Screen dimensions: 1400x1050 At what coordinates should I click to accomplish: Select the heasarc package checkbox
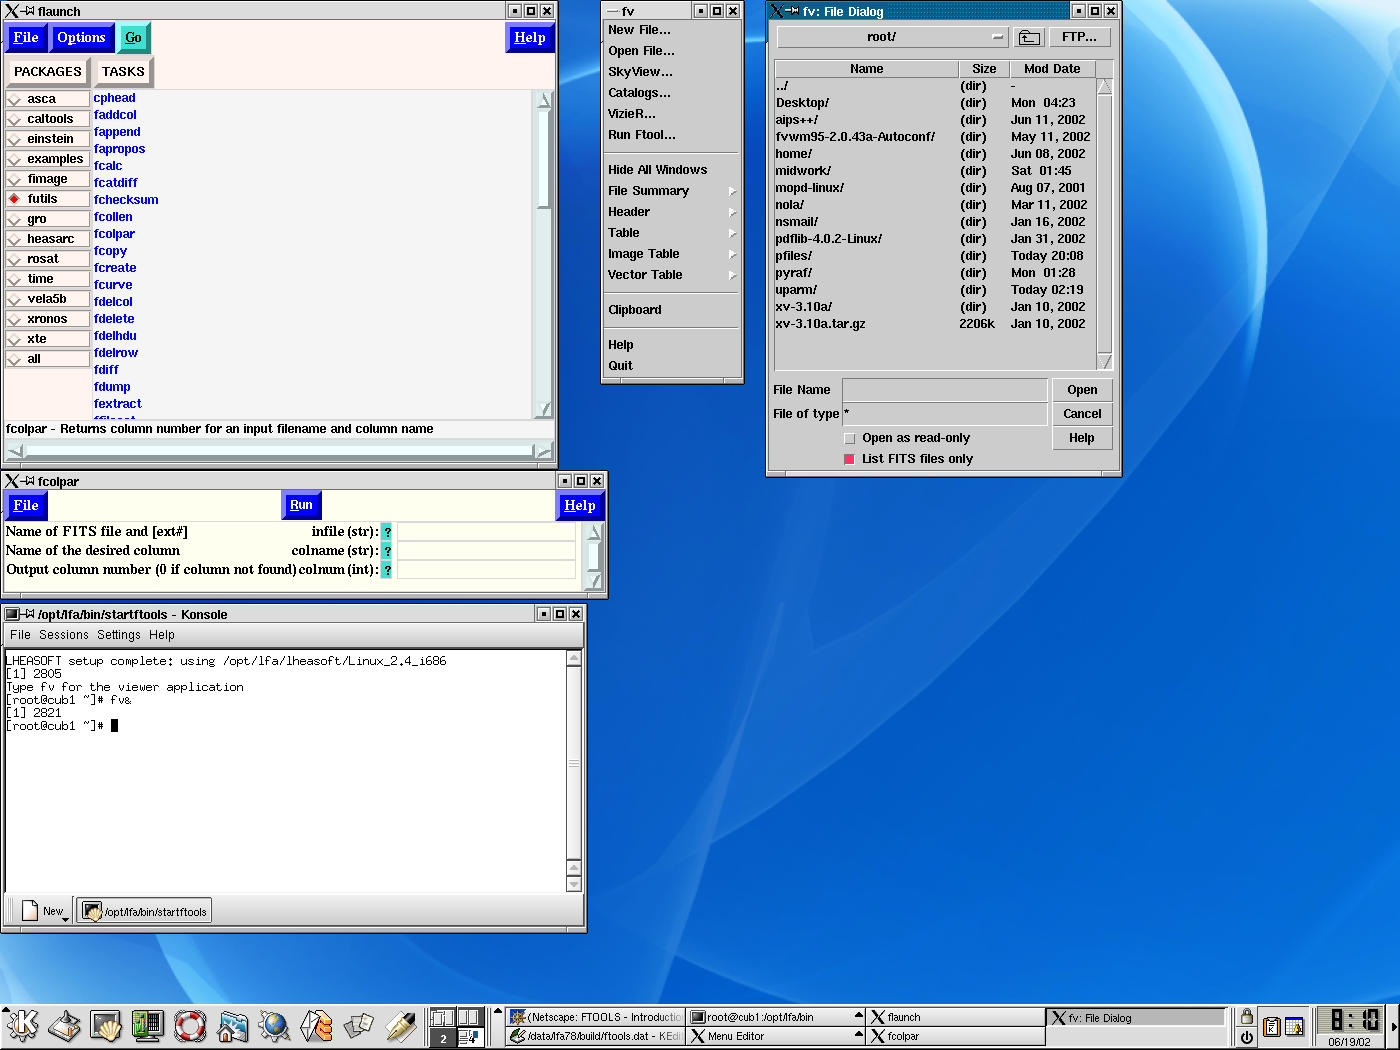(x=15, y=239)
